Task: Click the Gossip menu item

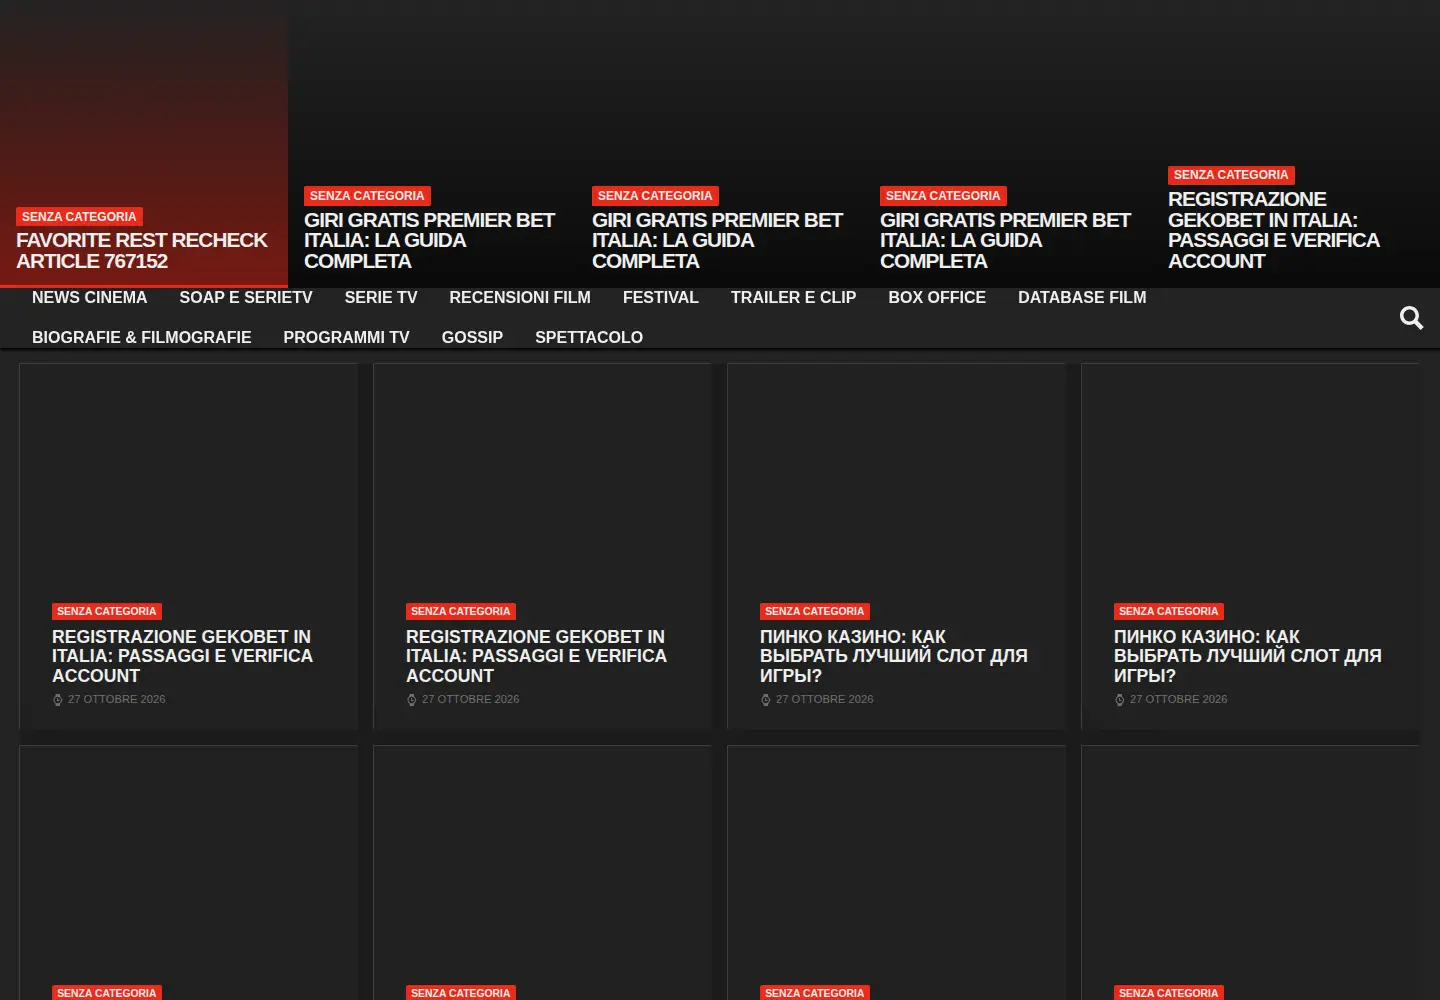Action: click(472, 338)
